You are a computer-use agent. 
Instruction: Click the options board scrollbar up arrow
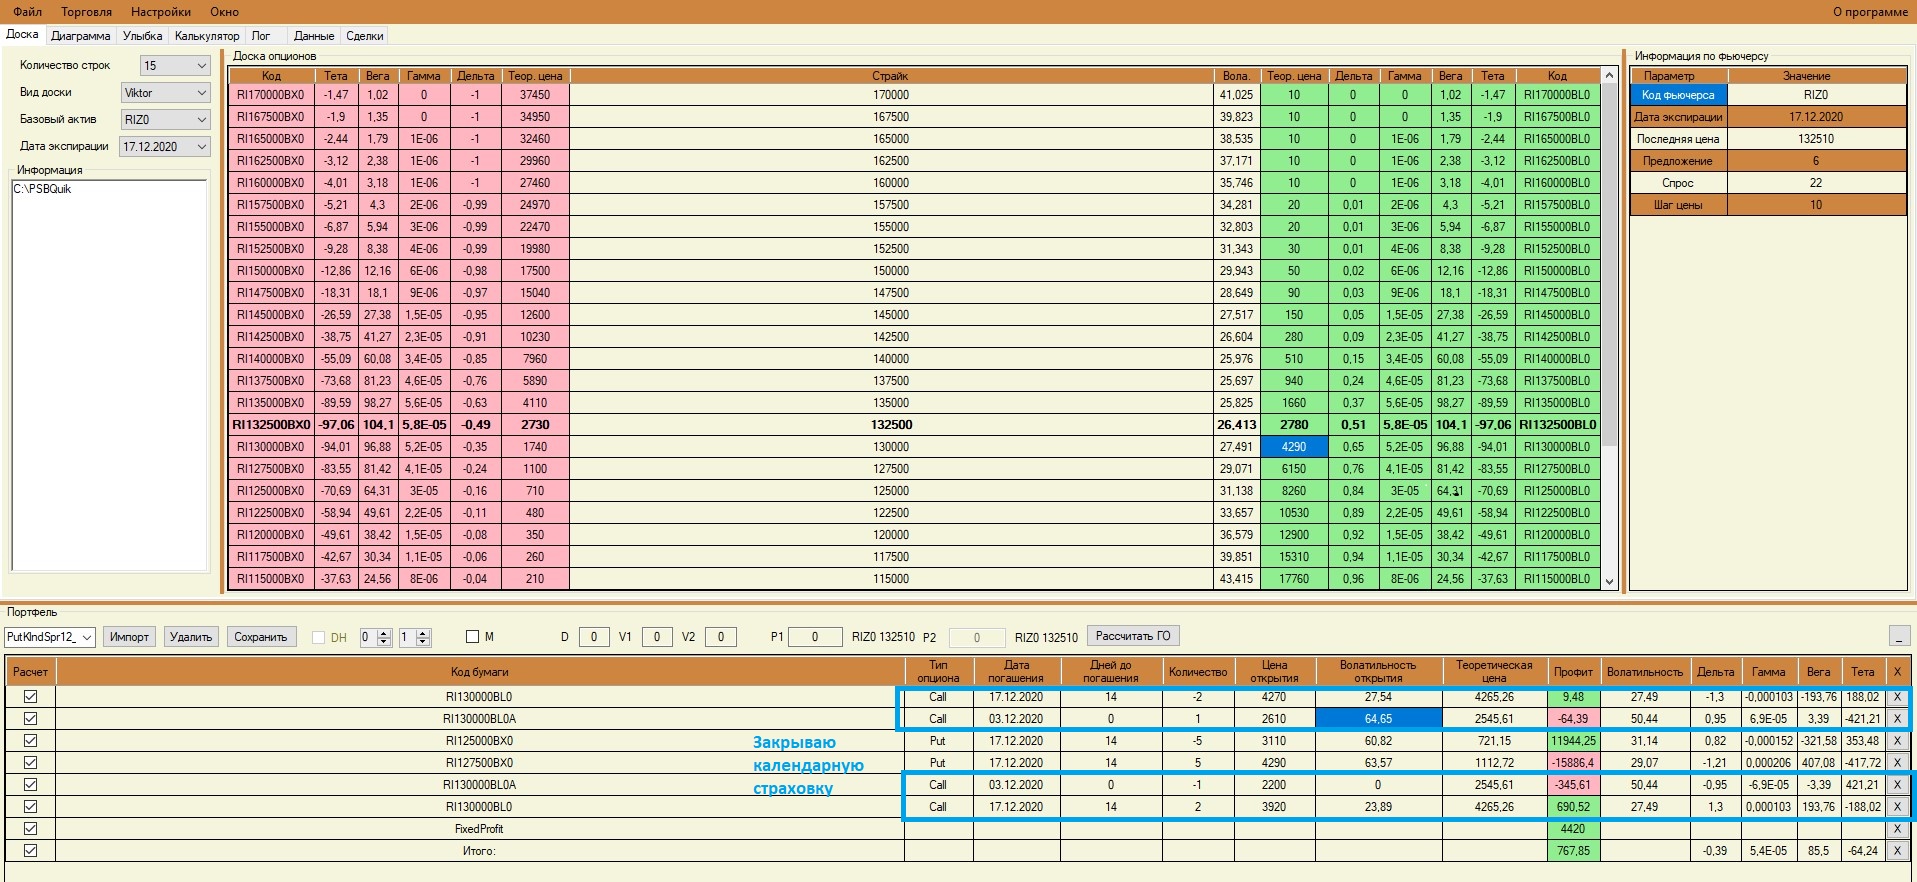[x=1609, y=76]
